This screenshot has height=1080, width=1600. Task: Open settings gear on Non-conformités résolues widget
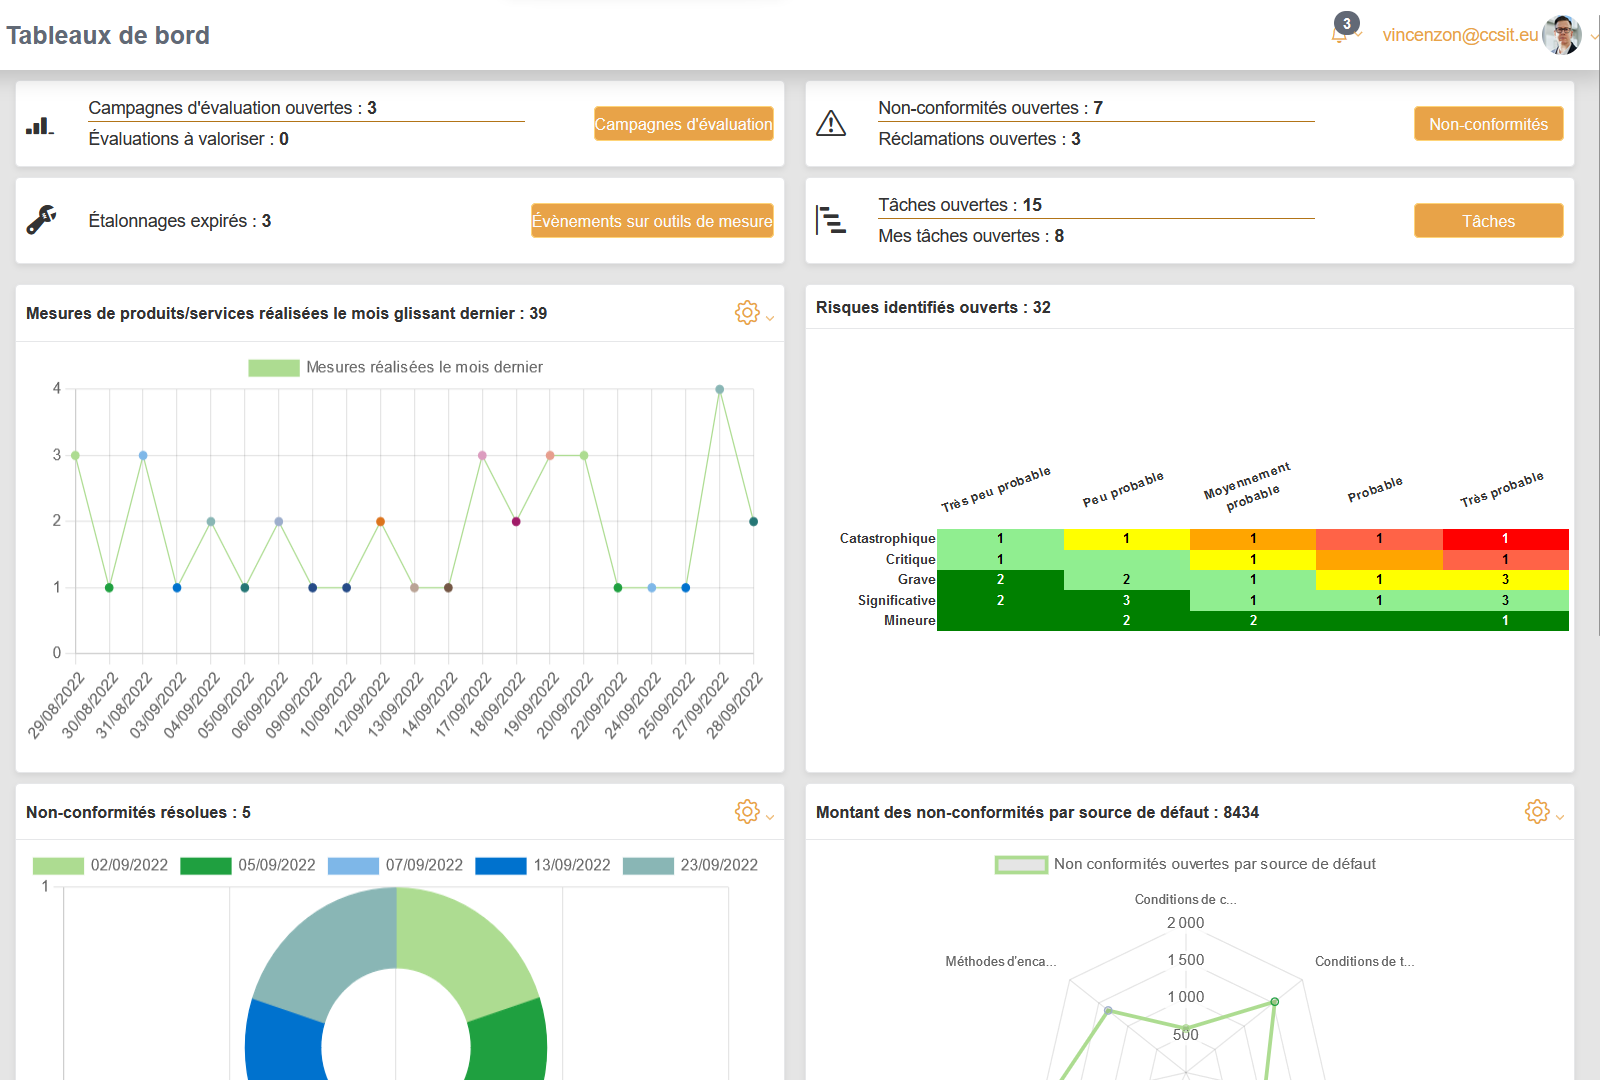point(747,812)
